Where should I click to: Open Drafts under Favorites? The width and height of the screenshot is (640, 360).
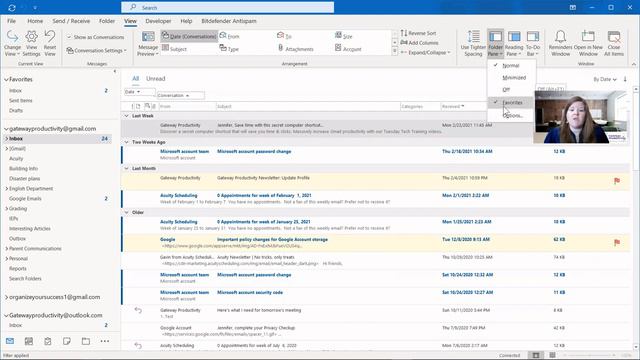coord(16,111)
